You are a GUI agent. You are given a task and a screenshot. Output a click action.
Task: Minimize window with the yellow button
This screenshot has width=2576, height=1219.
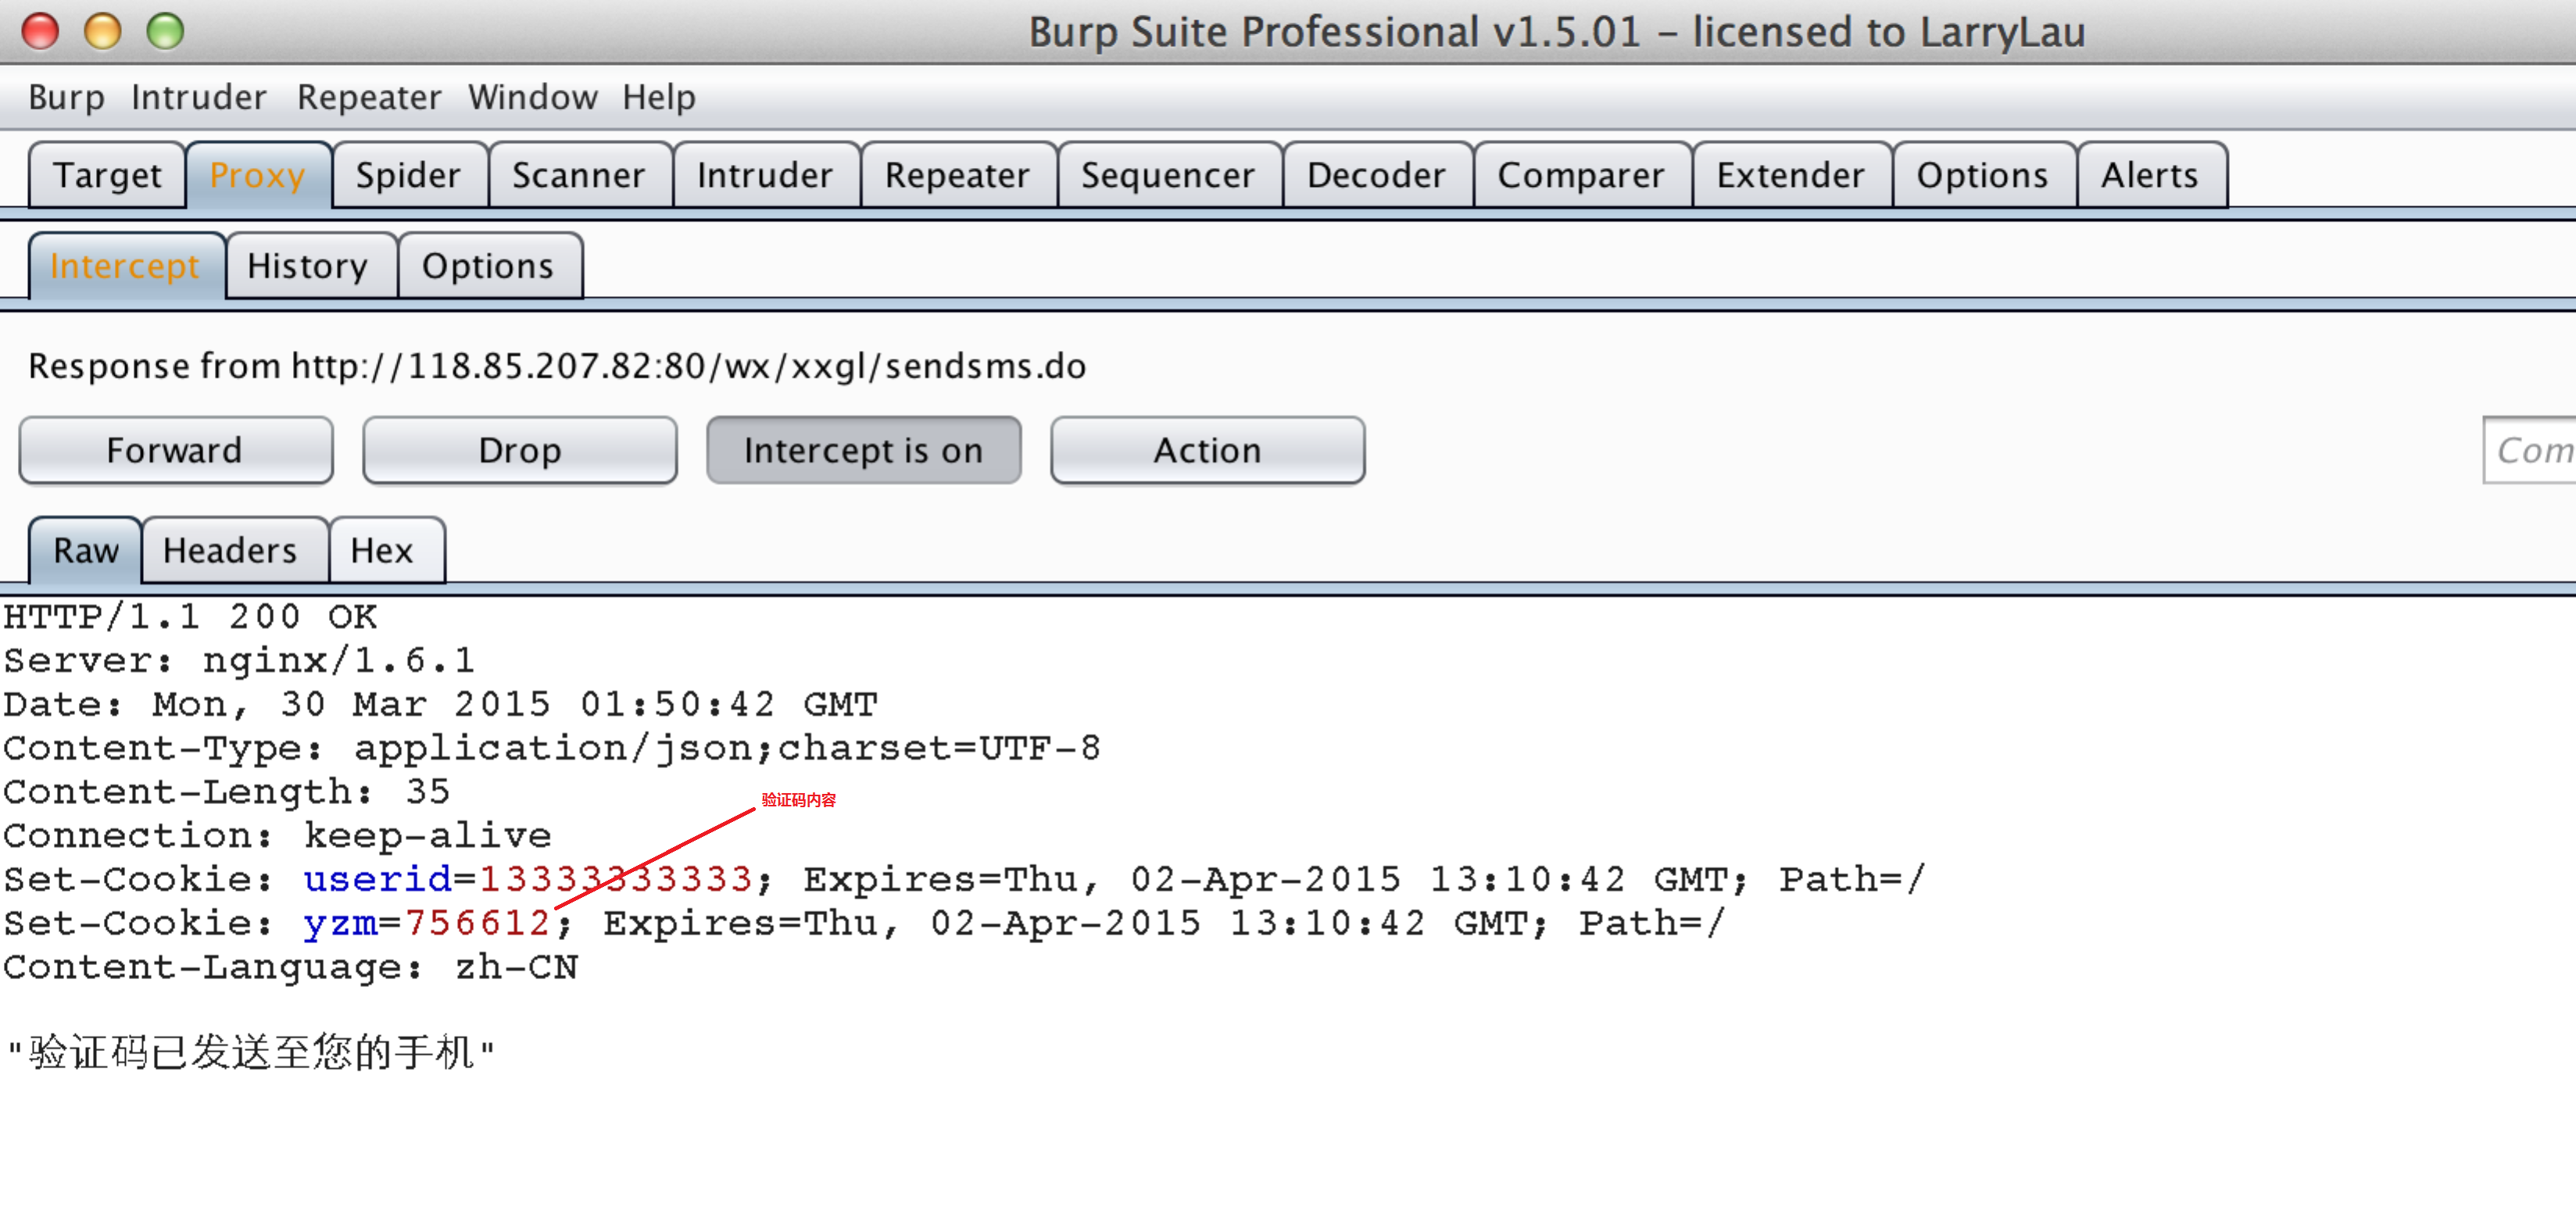click(x=103, y=31)
